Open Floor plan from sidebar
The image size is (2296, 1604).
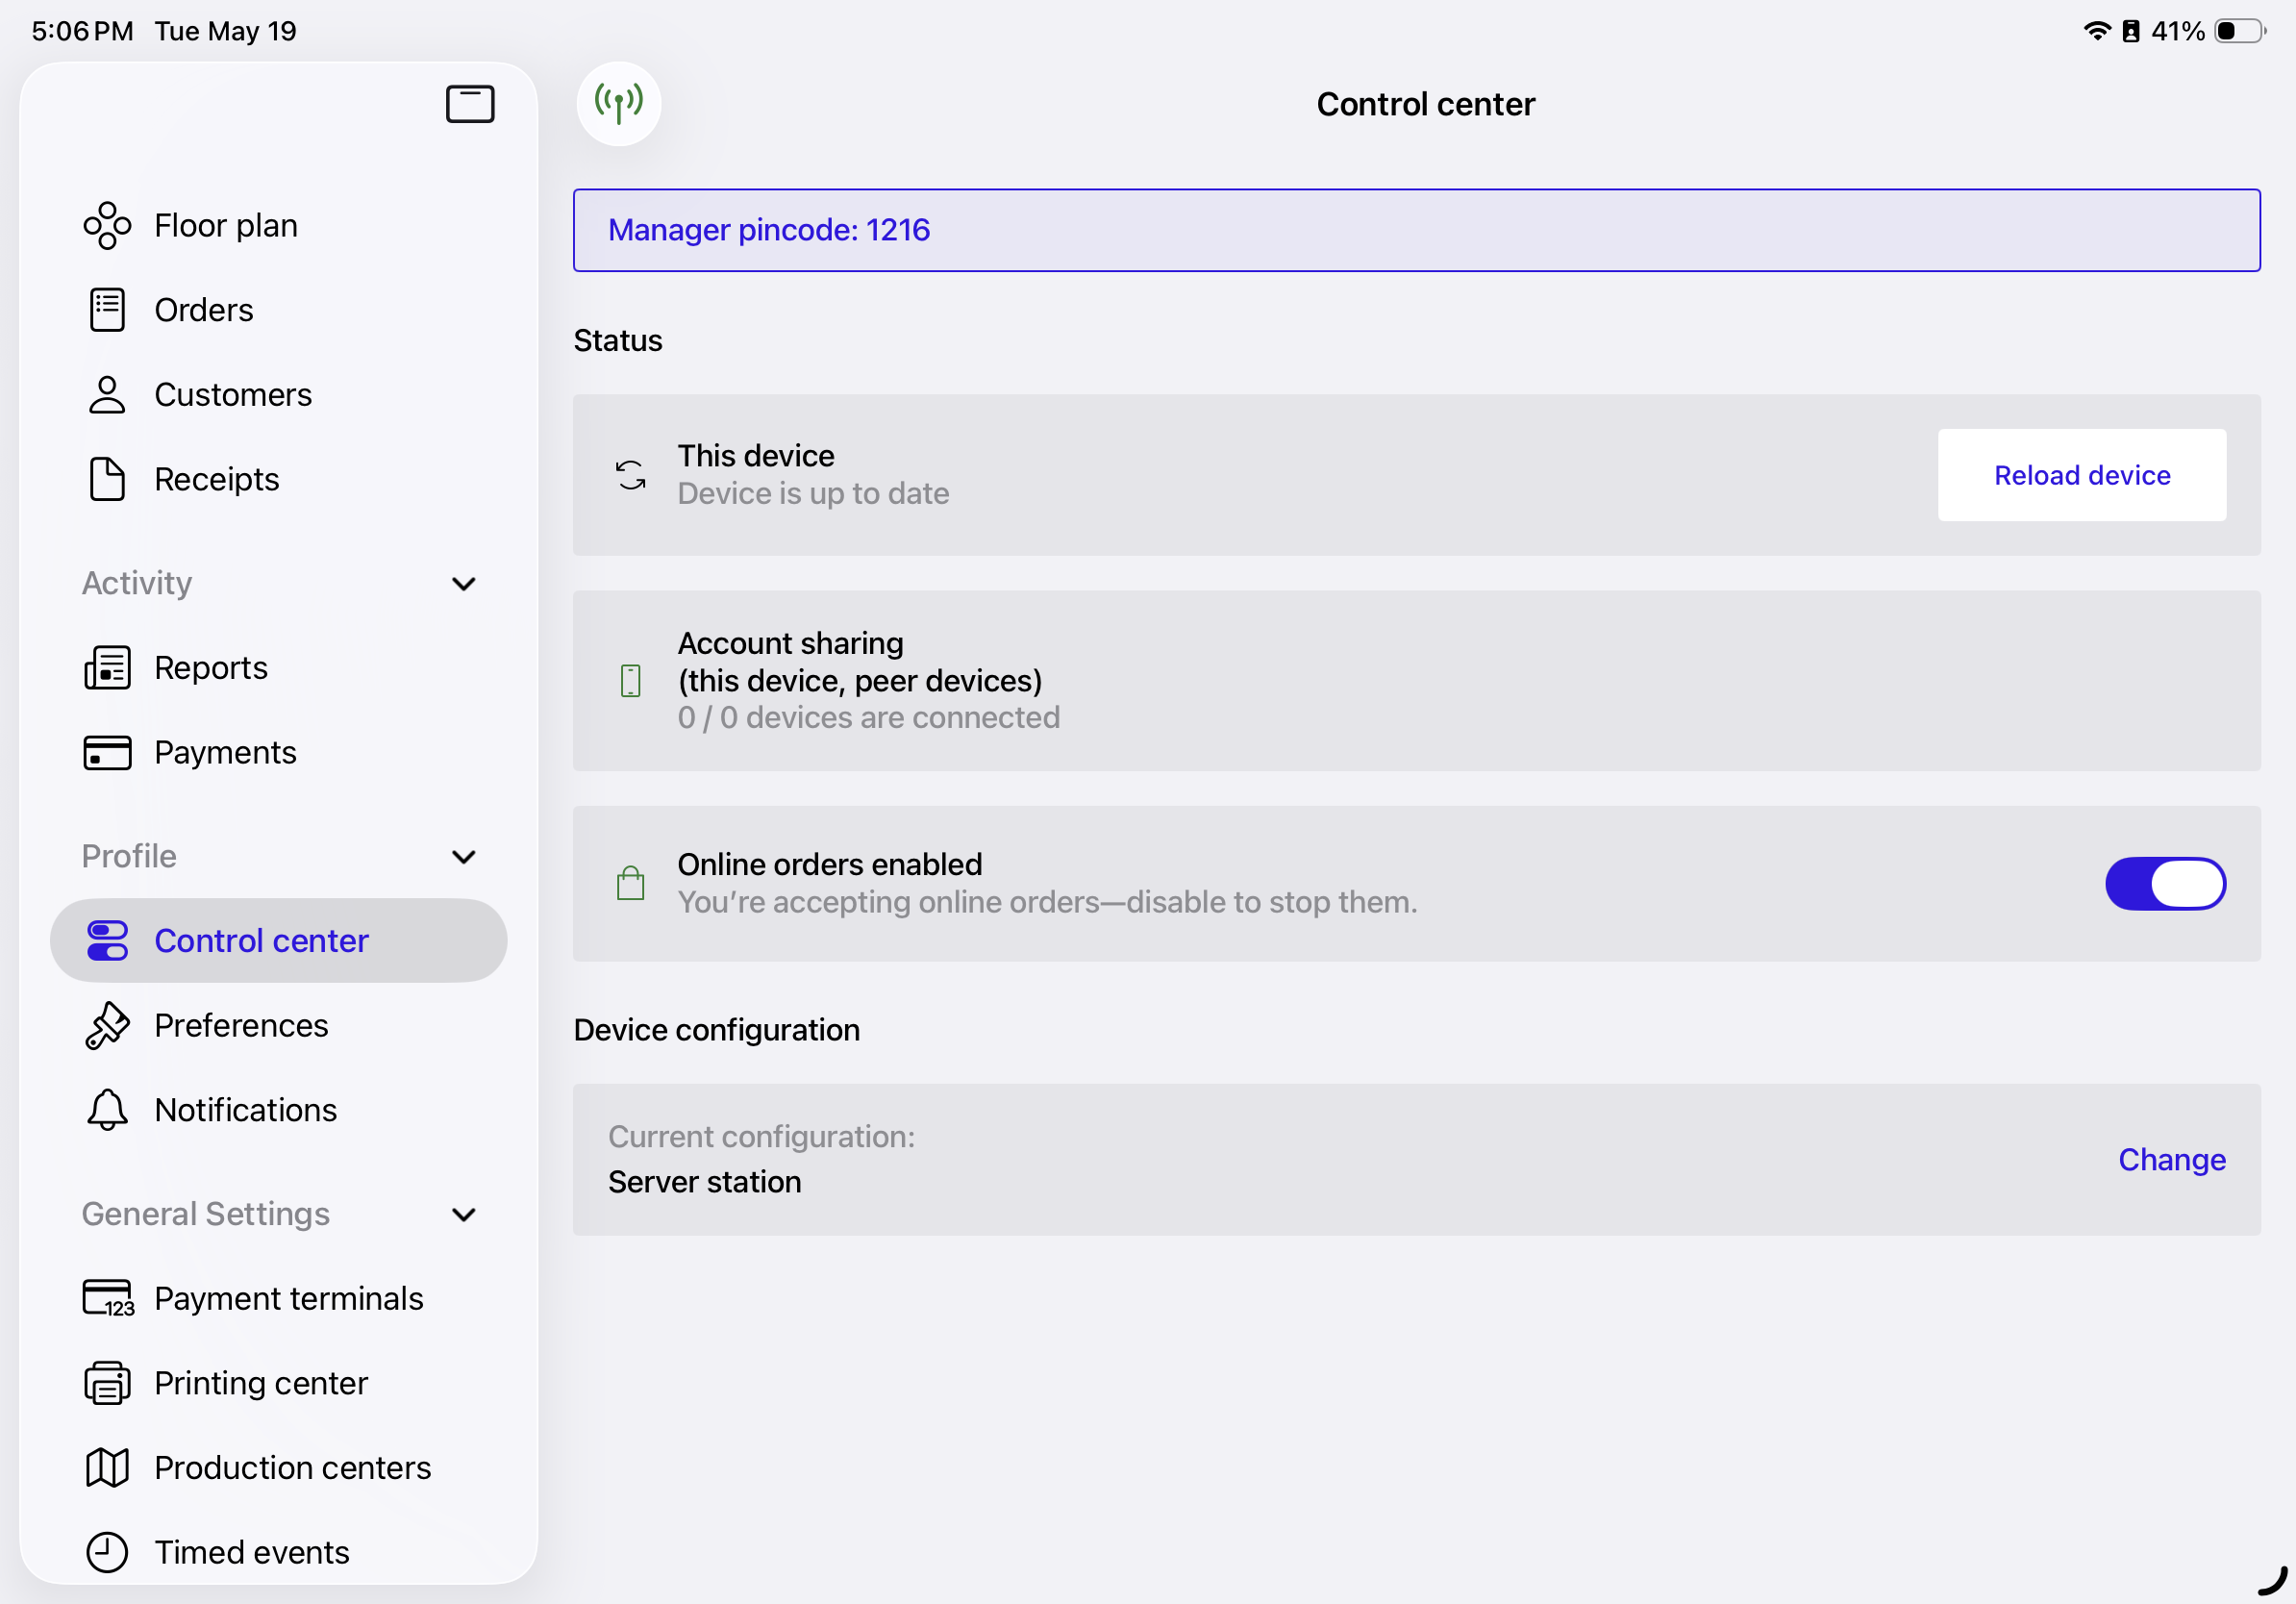[279, 226]
